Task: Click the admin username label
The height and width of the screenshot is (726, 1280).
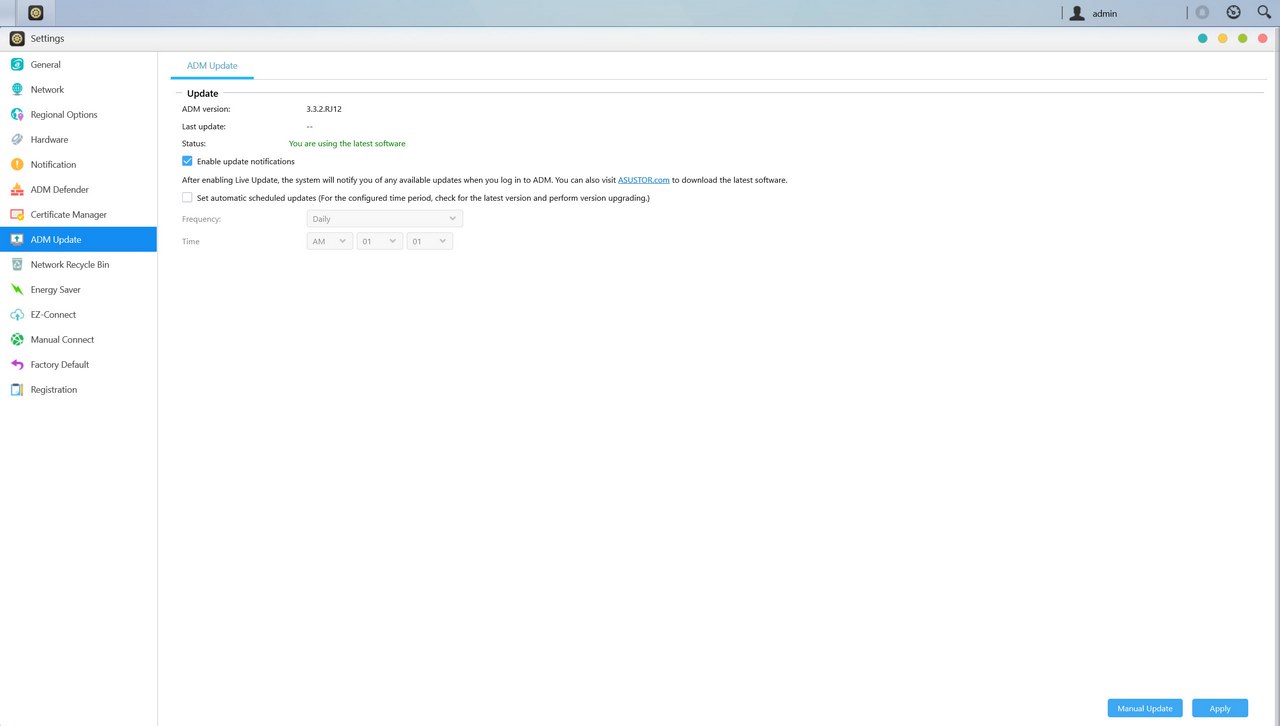Action: pyautogui.click(x=1105, y=13)
